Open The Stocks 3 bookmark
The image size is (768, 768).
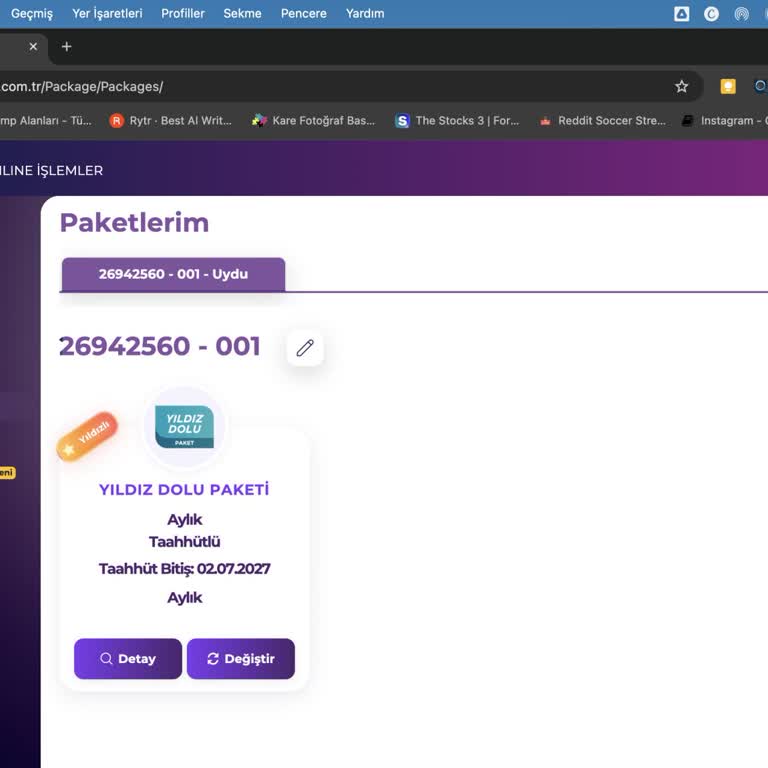click(x=457, y=120)
